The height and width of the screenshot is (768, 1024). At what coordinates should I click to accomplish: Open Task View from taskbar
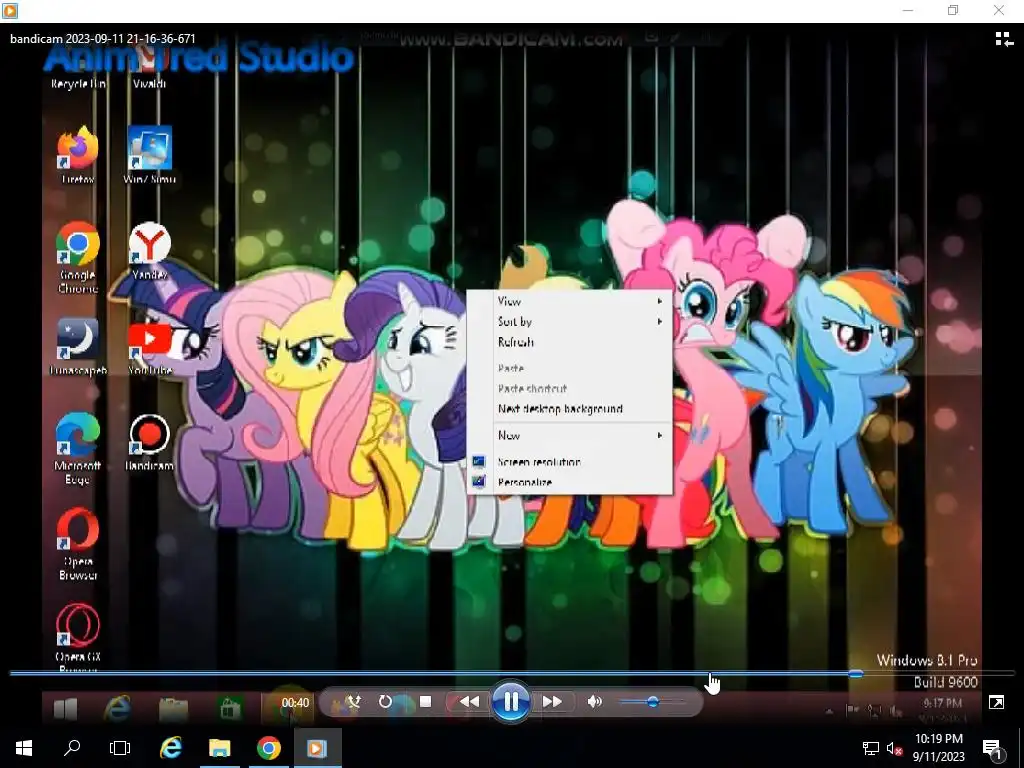(x=120, y=748)
